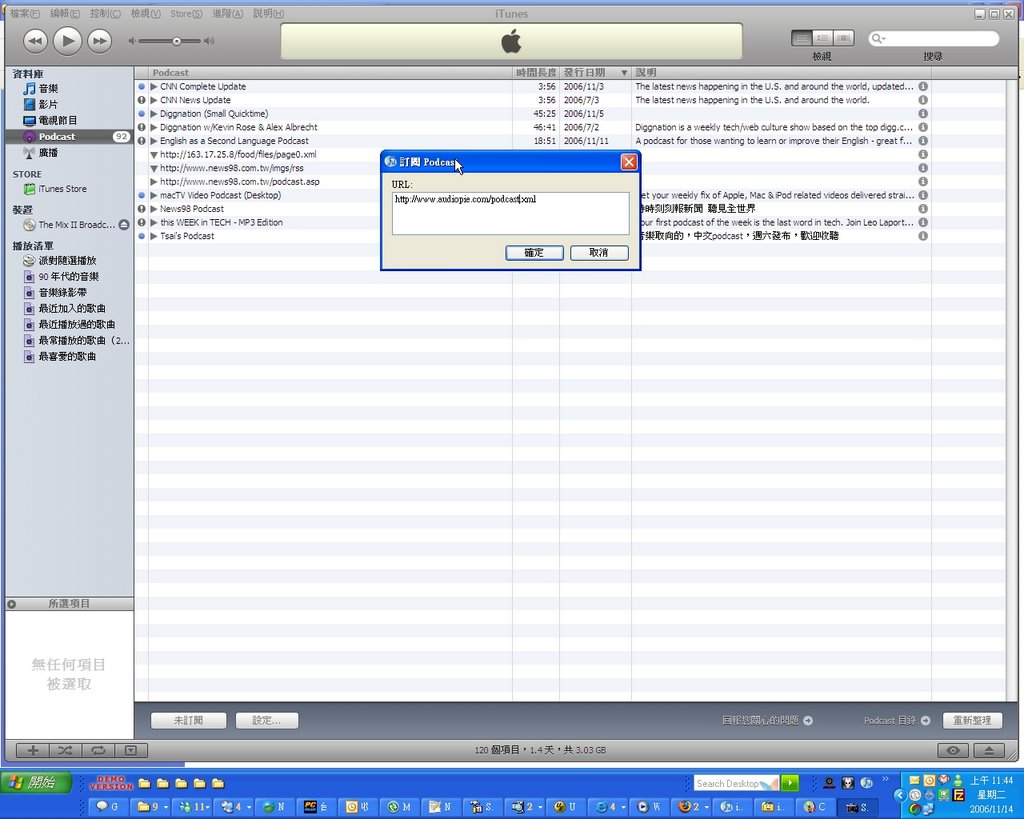Click the eject disc button
Screen dimensions: 1024x819
coord(989,750)
